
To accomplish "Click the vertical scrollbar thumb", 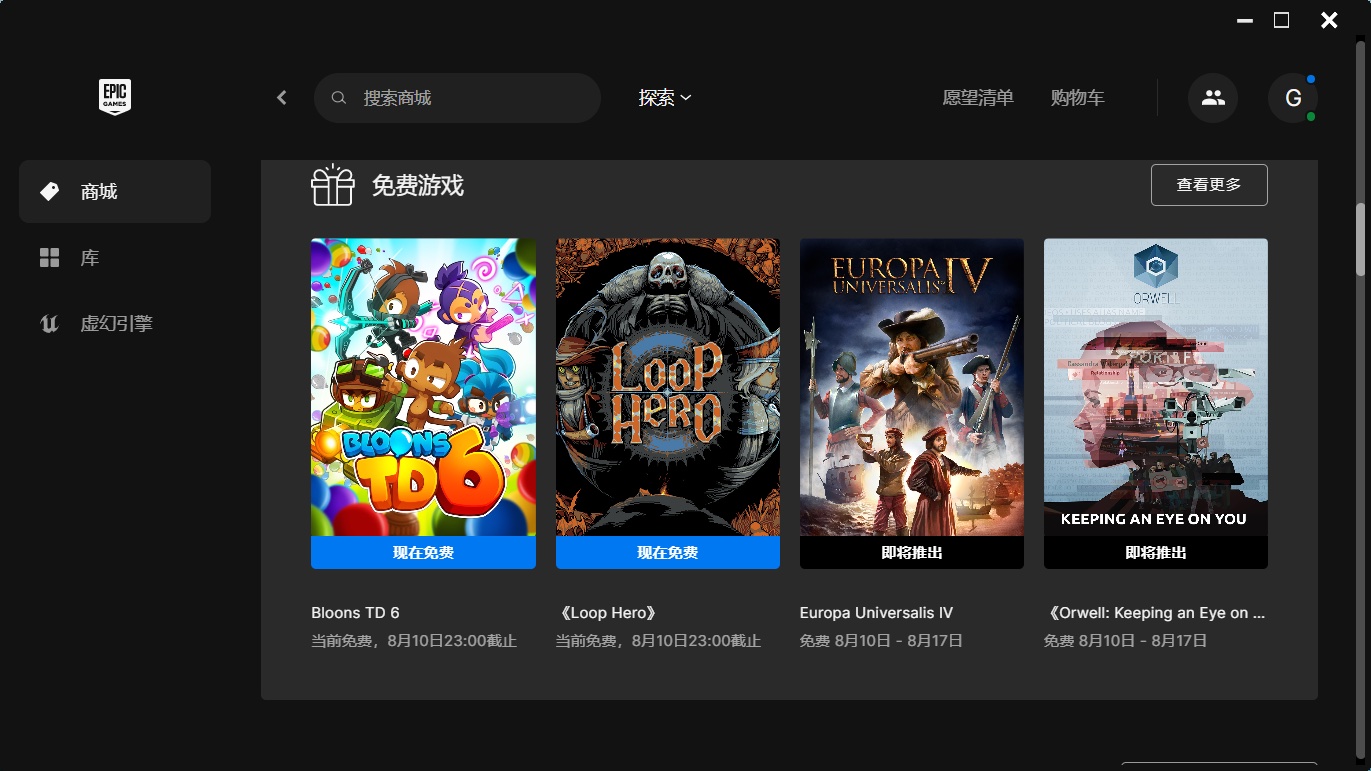I will point(1361,239).
